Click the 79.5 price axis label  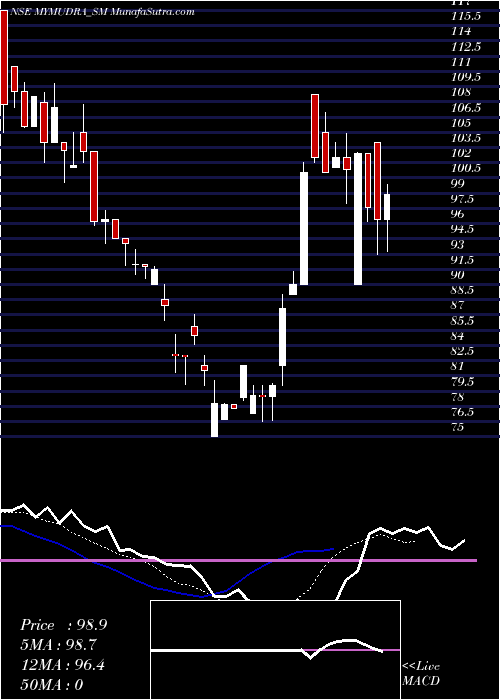coord(463,382)
